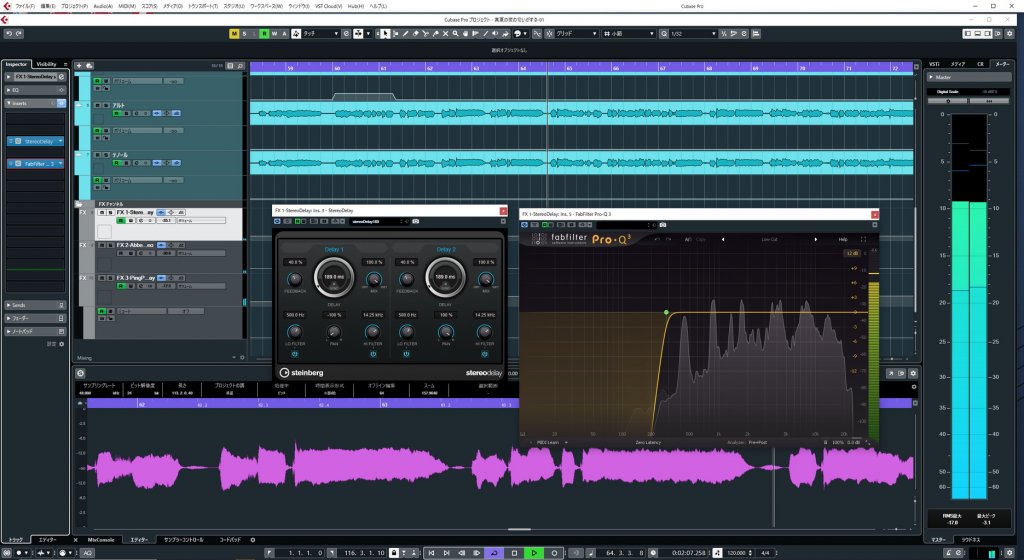Click the Pro-Q 3 full screen icon
1024x560 pixels.
tap(863, 239)
